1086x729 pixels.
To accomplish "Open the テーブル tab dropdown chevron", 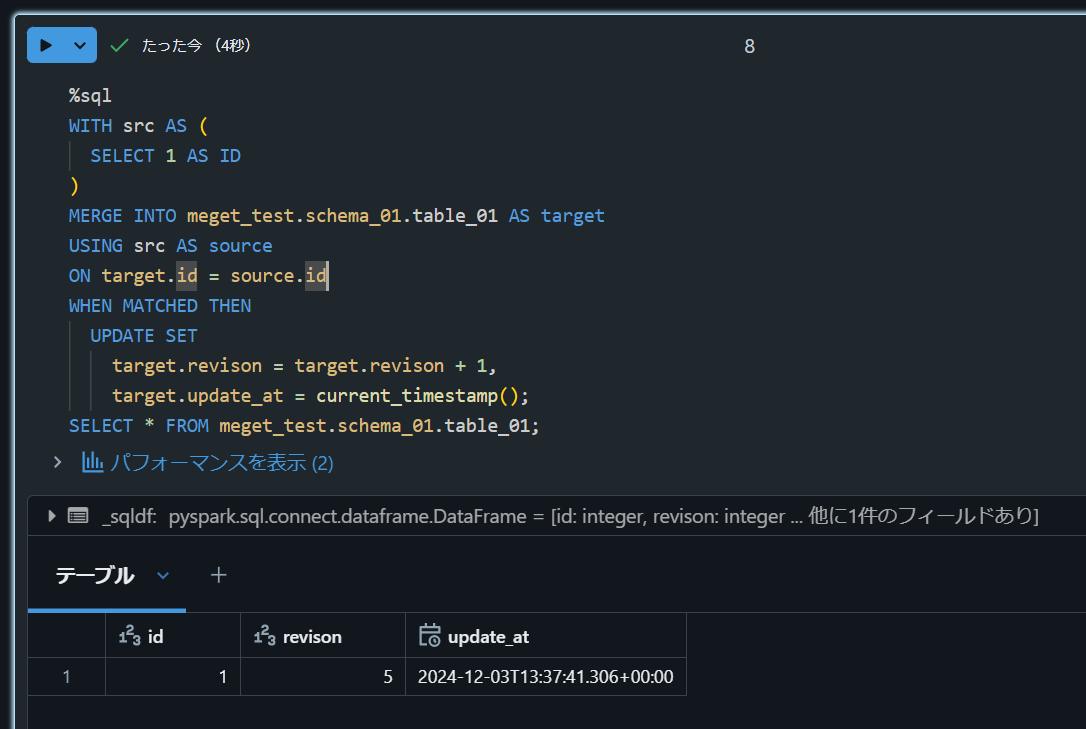I will pyautogui.click(x=163, y=575).
